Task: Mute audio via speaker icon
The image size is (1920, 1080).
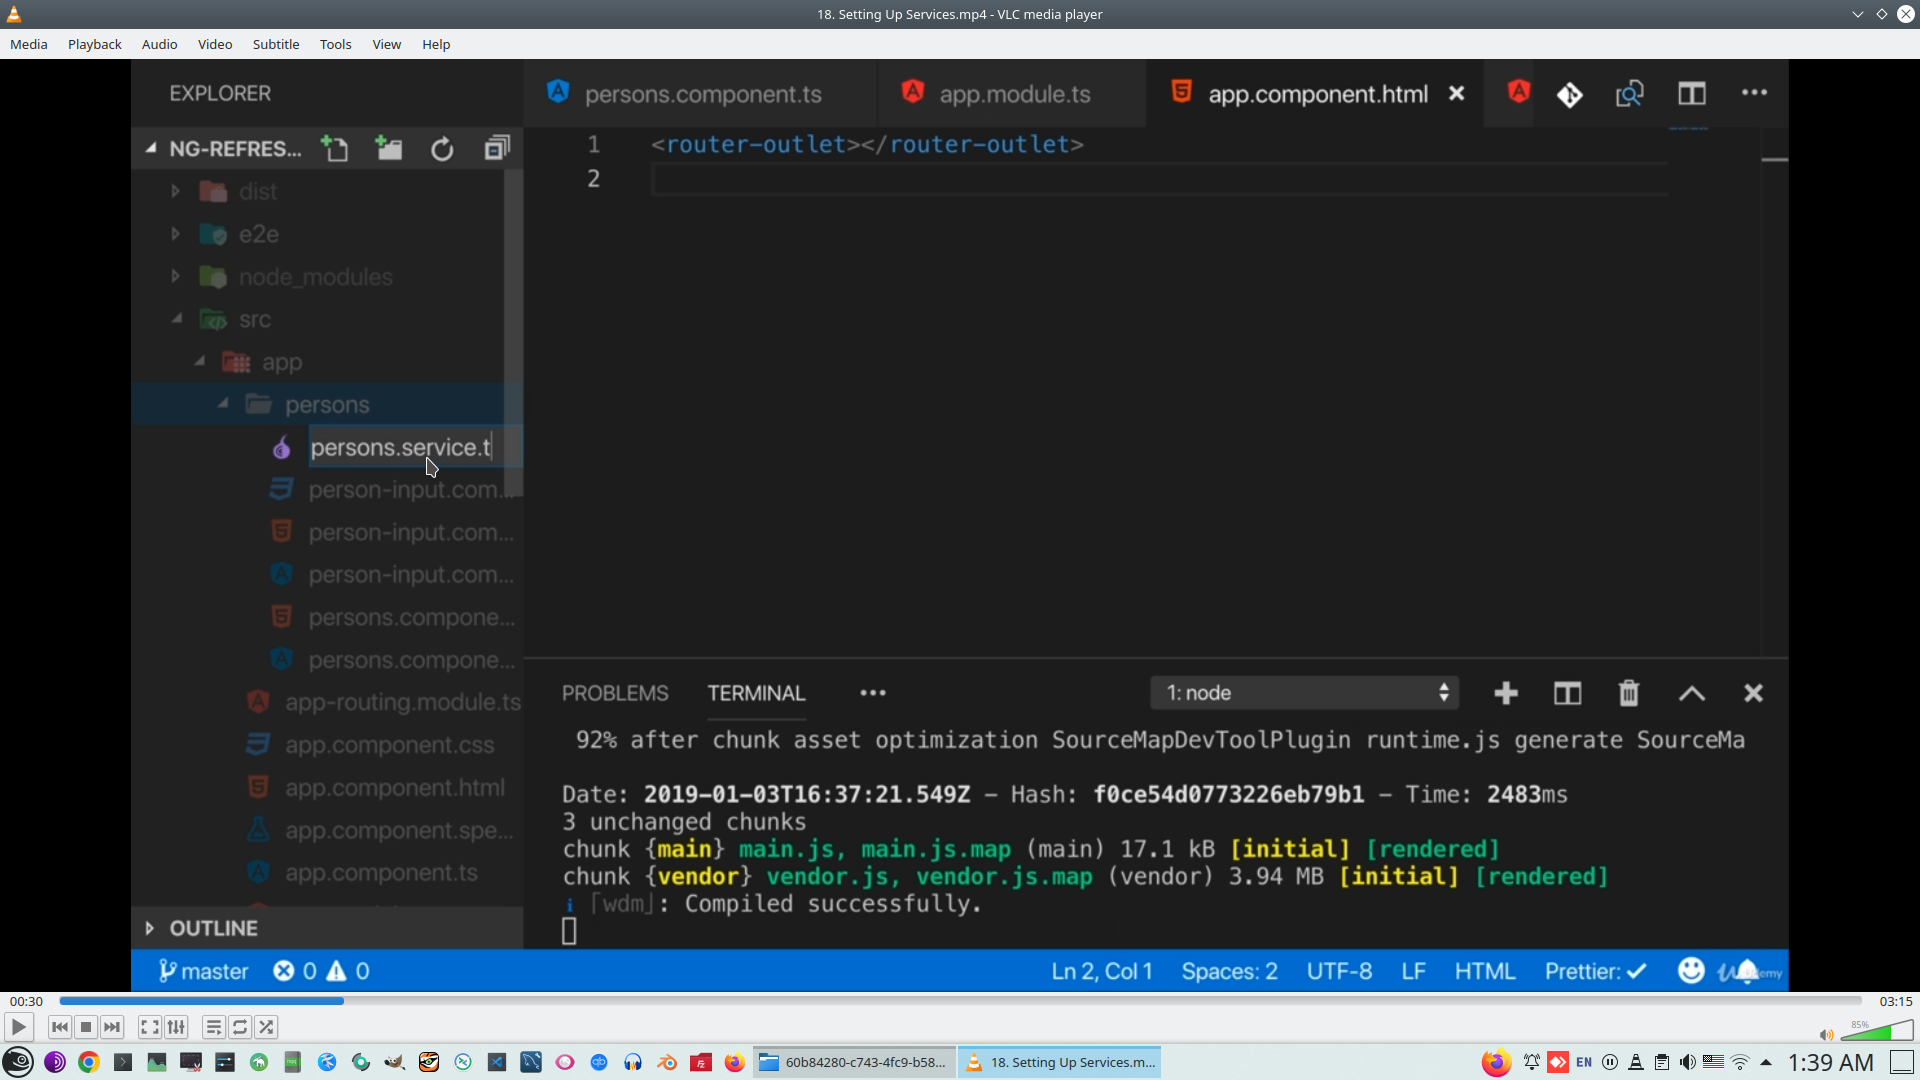Action: click(x=1826, y=1034)
